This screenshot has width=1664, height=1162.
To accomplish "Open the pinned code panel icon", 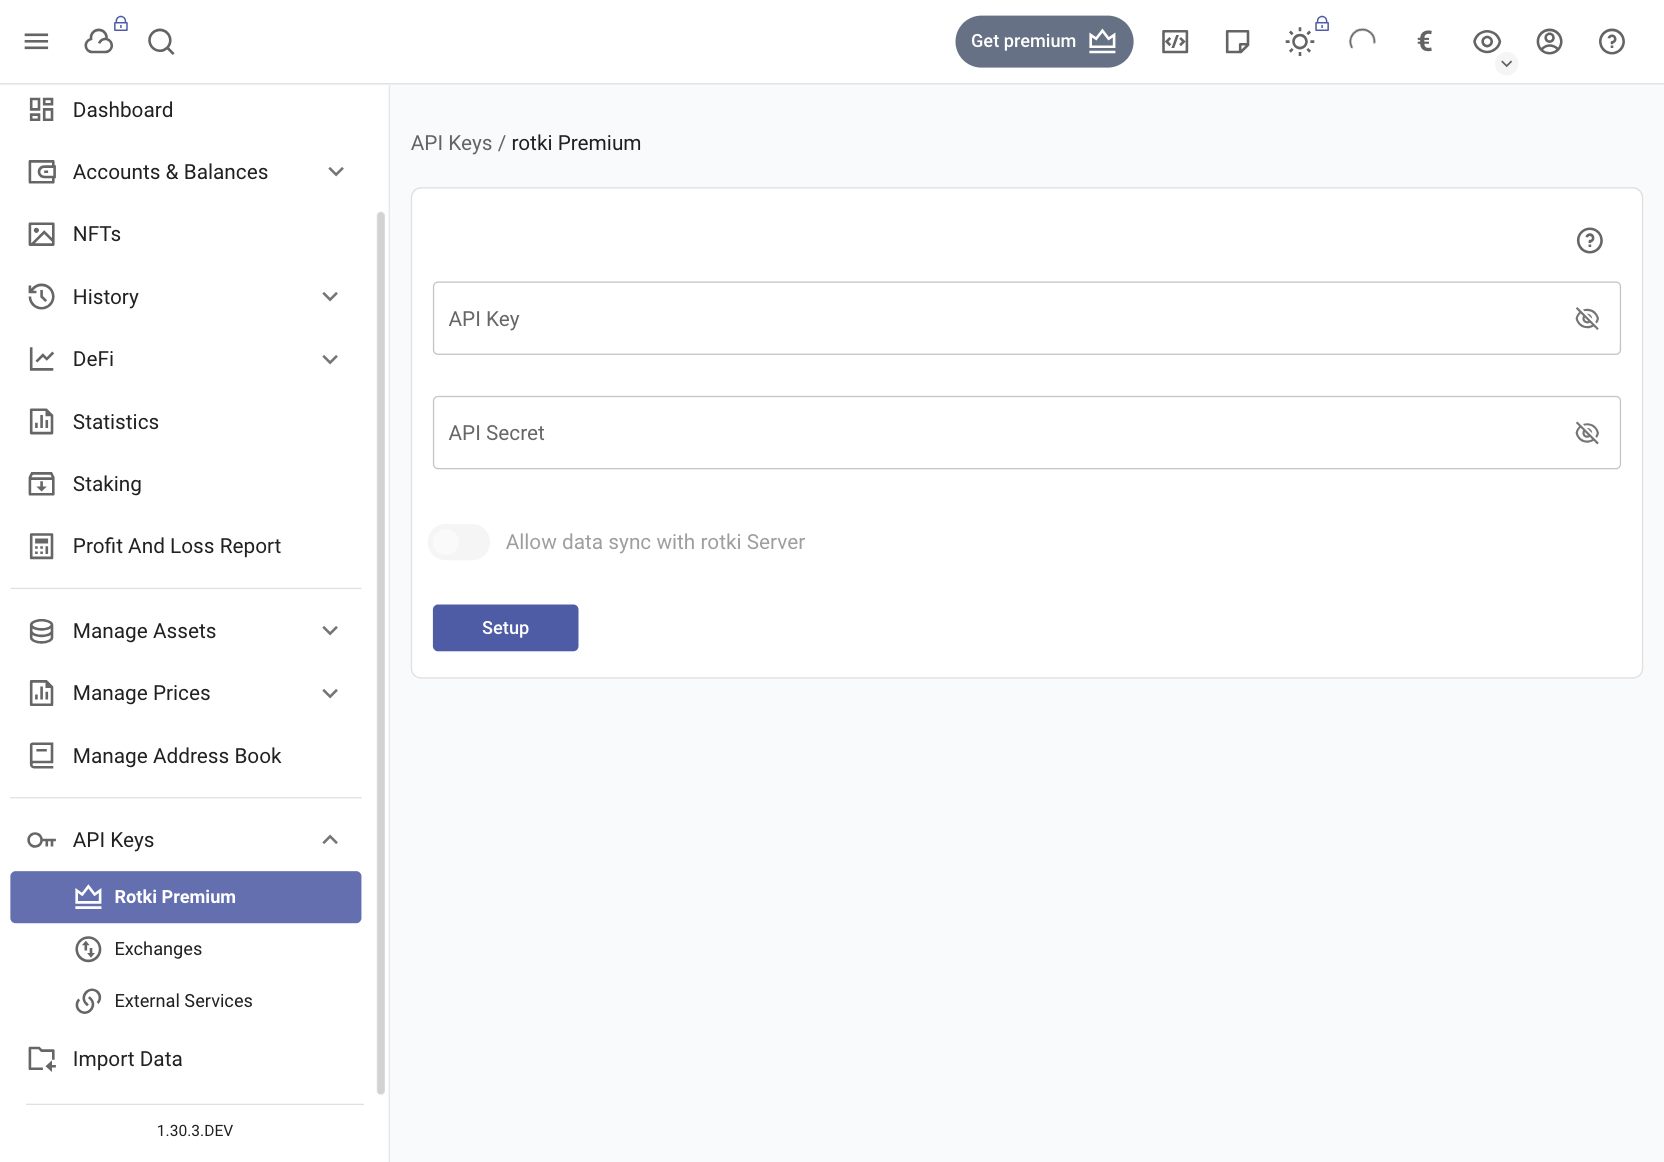I will click(1175, 41).
